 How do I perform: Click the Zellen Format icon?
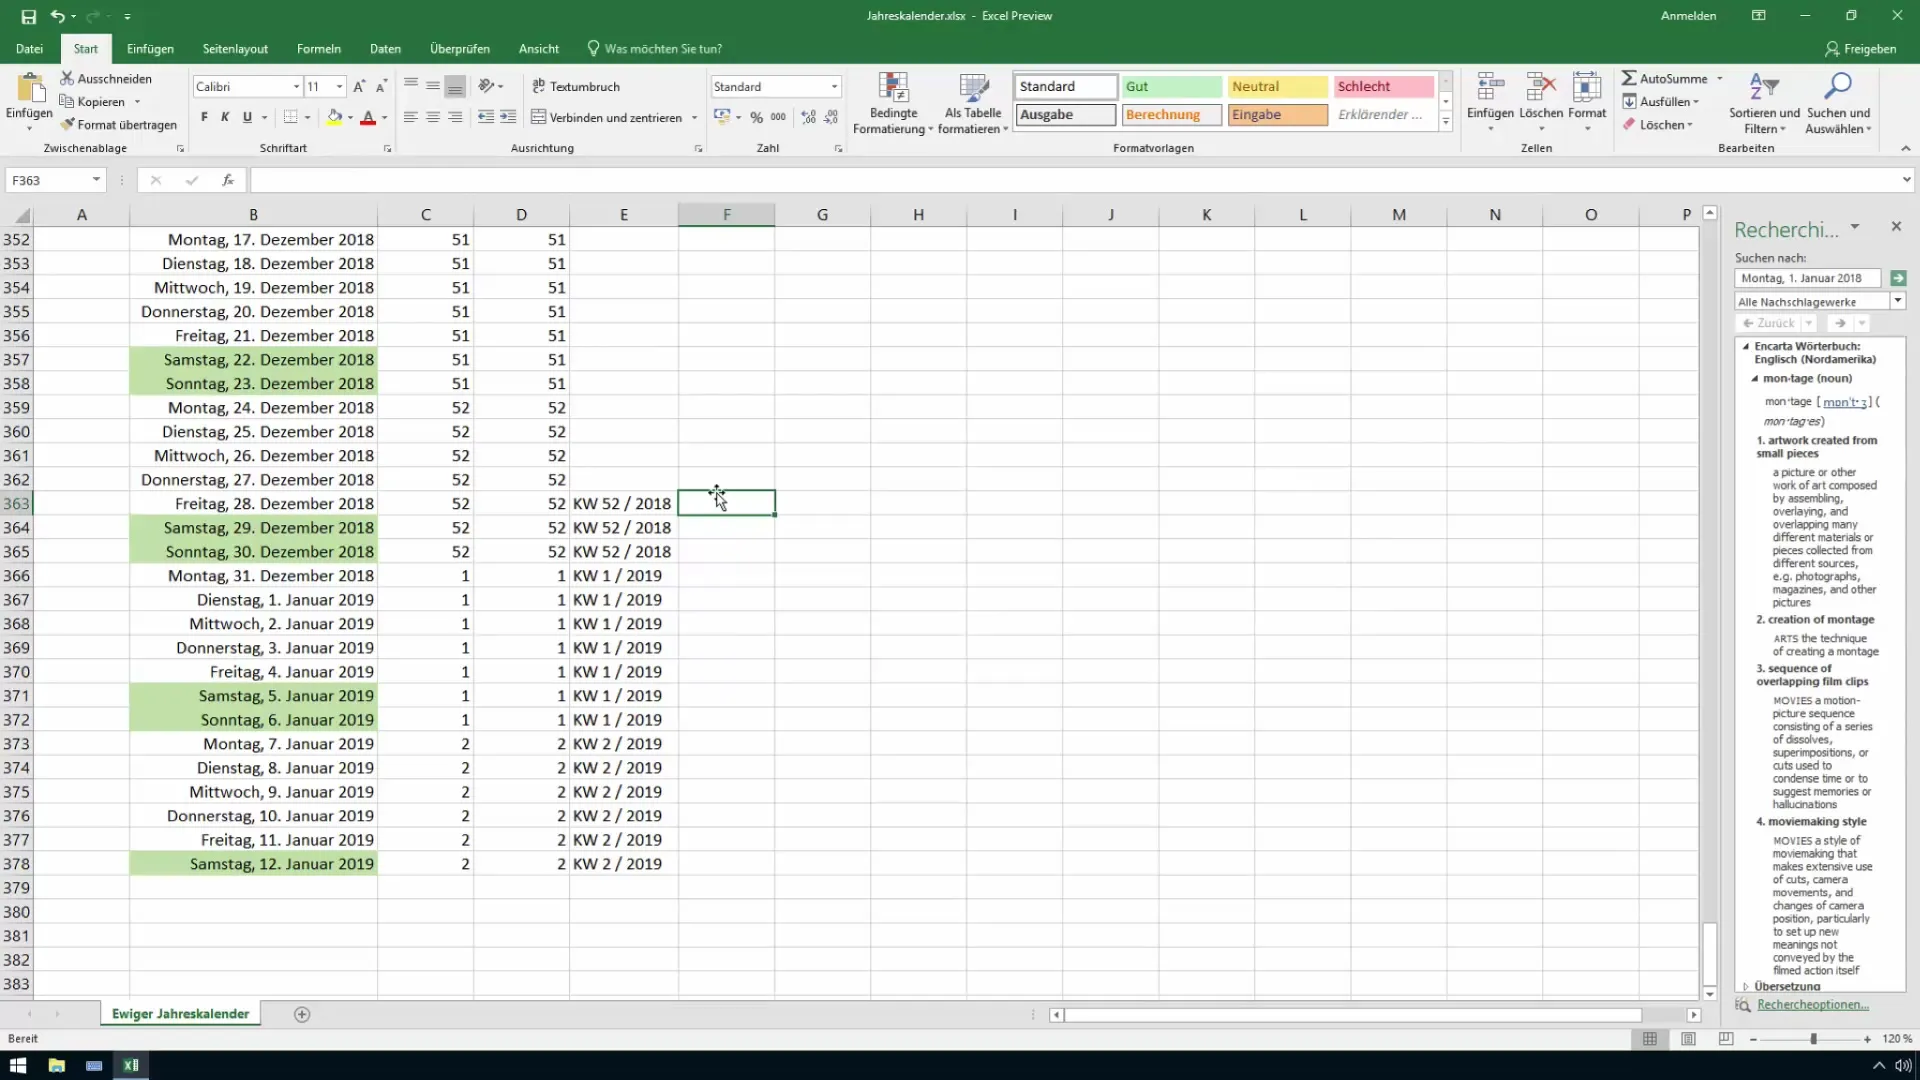pos(1587,103)
